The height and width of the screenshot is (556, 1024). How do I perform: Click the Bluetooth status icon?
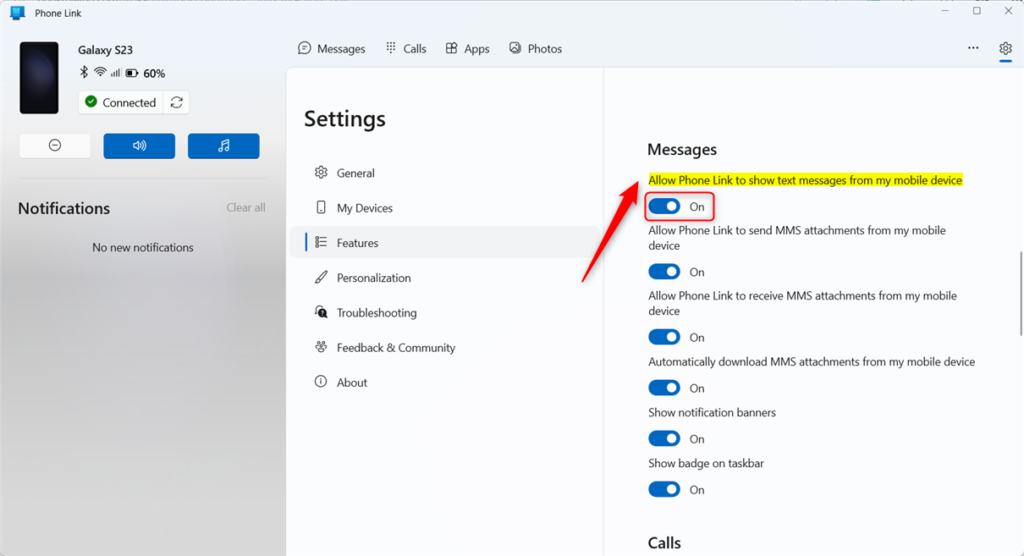(84, 73)
